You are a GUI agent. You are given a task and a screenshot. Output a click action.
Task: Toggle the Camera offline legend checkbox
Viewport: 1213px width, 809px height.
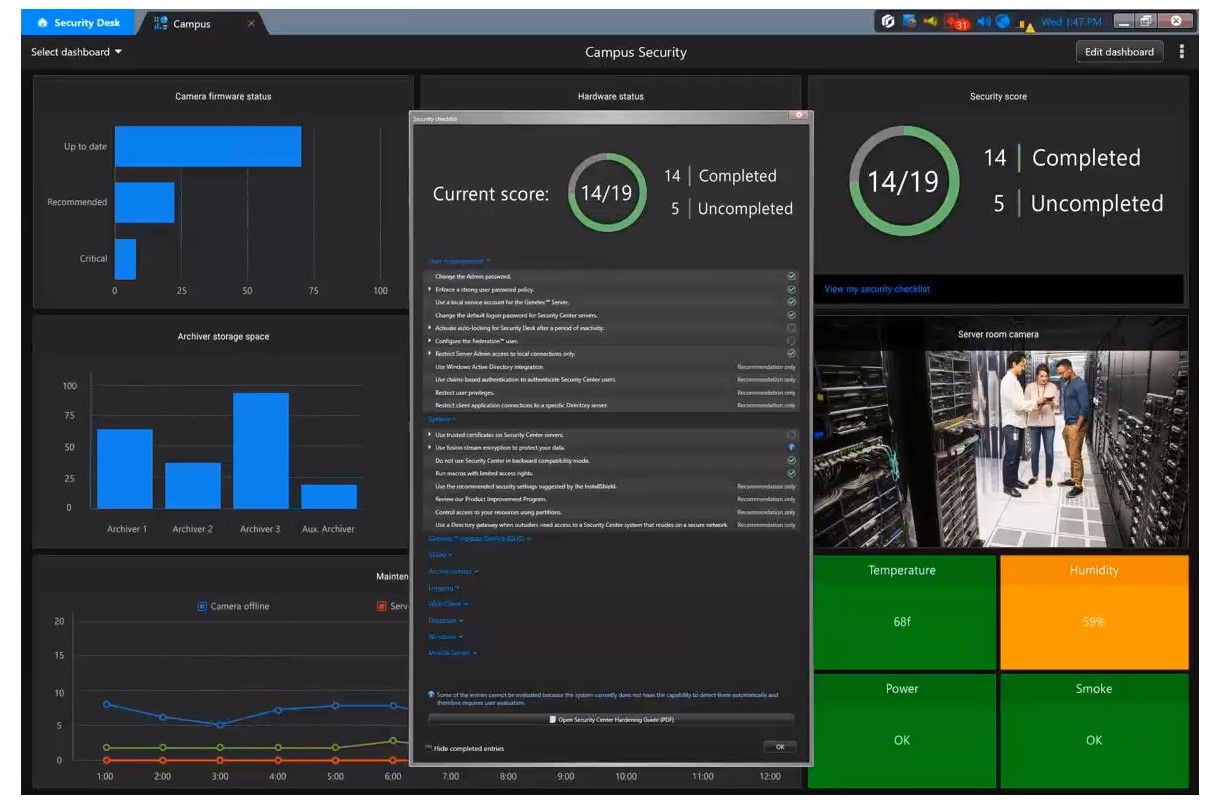click(x=202, y=606)
